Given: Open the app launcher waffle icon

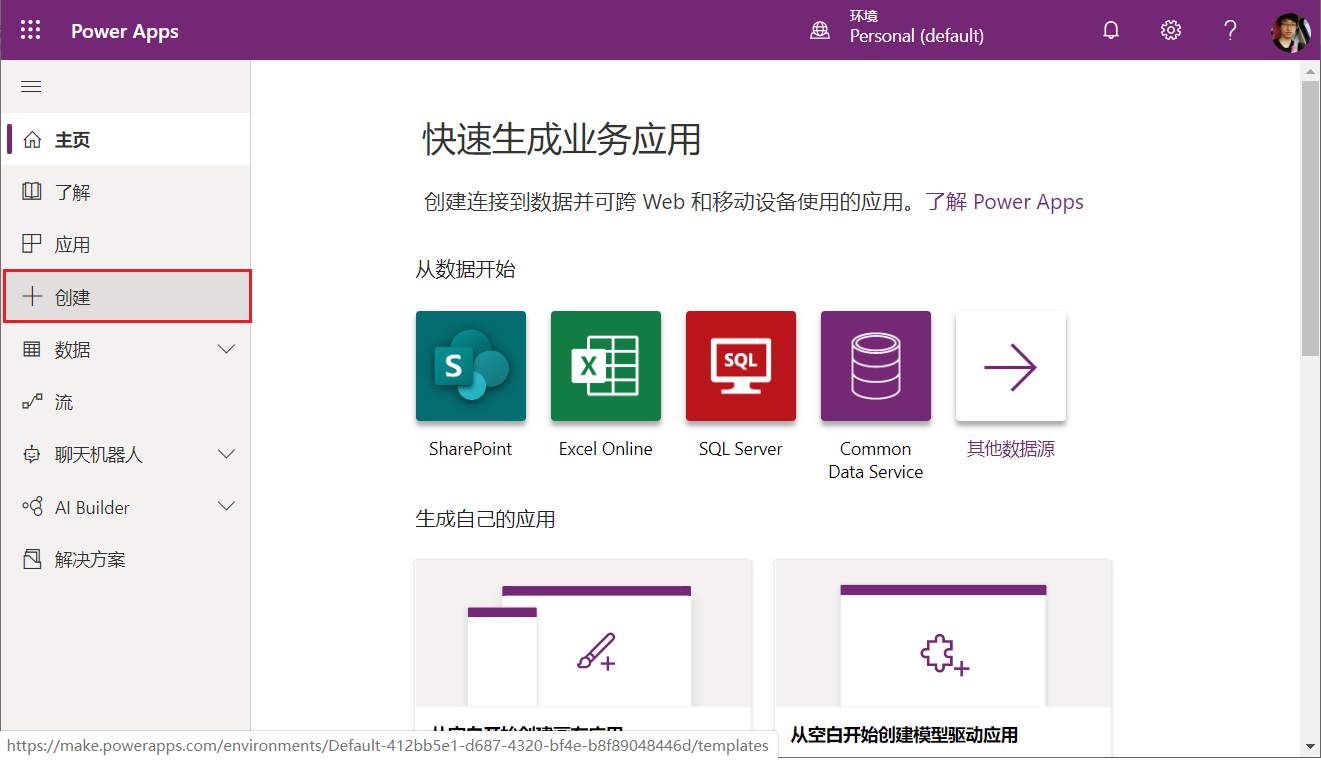Looking at the screenshot, I should coord(31,30).
